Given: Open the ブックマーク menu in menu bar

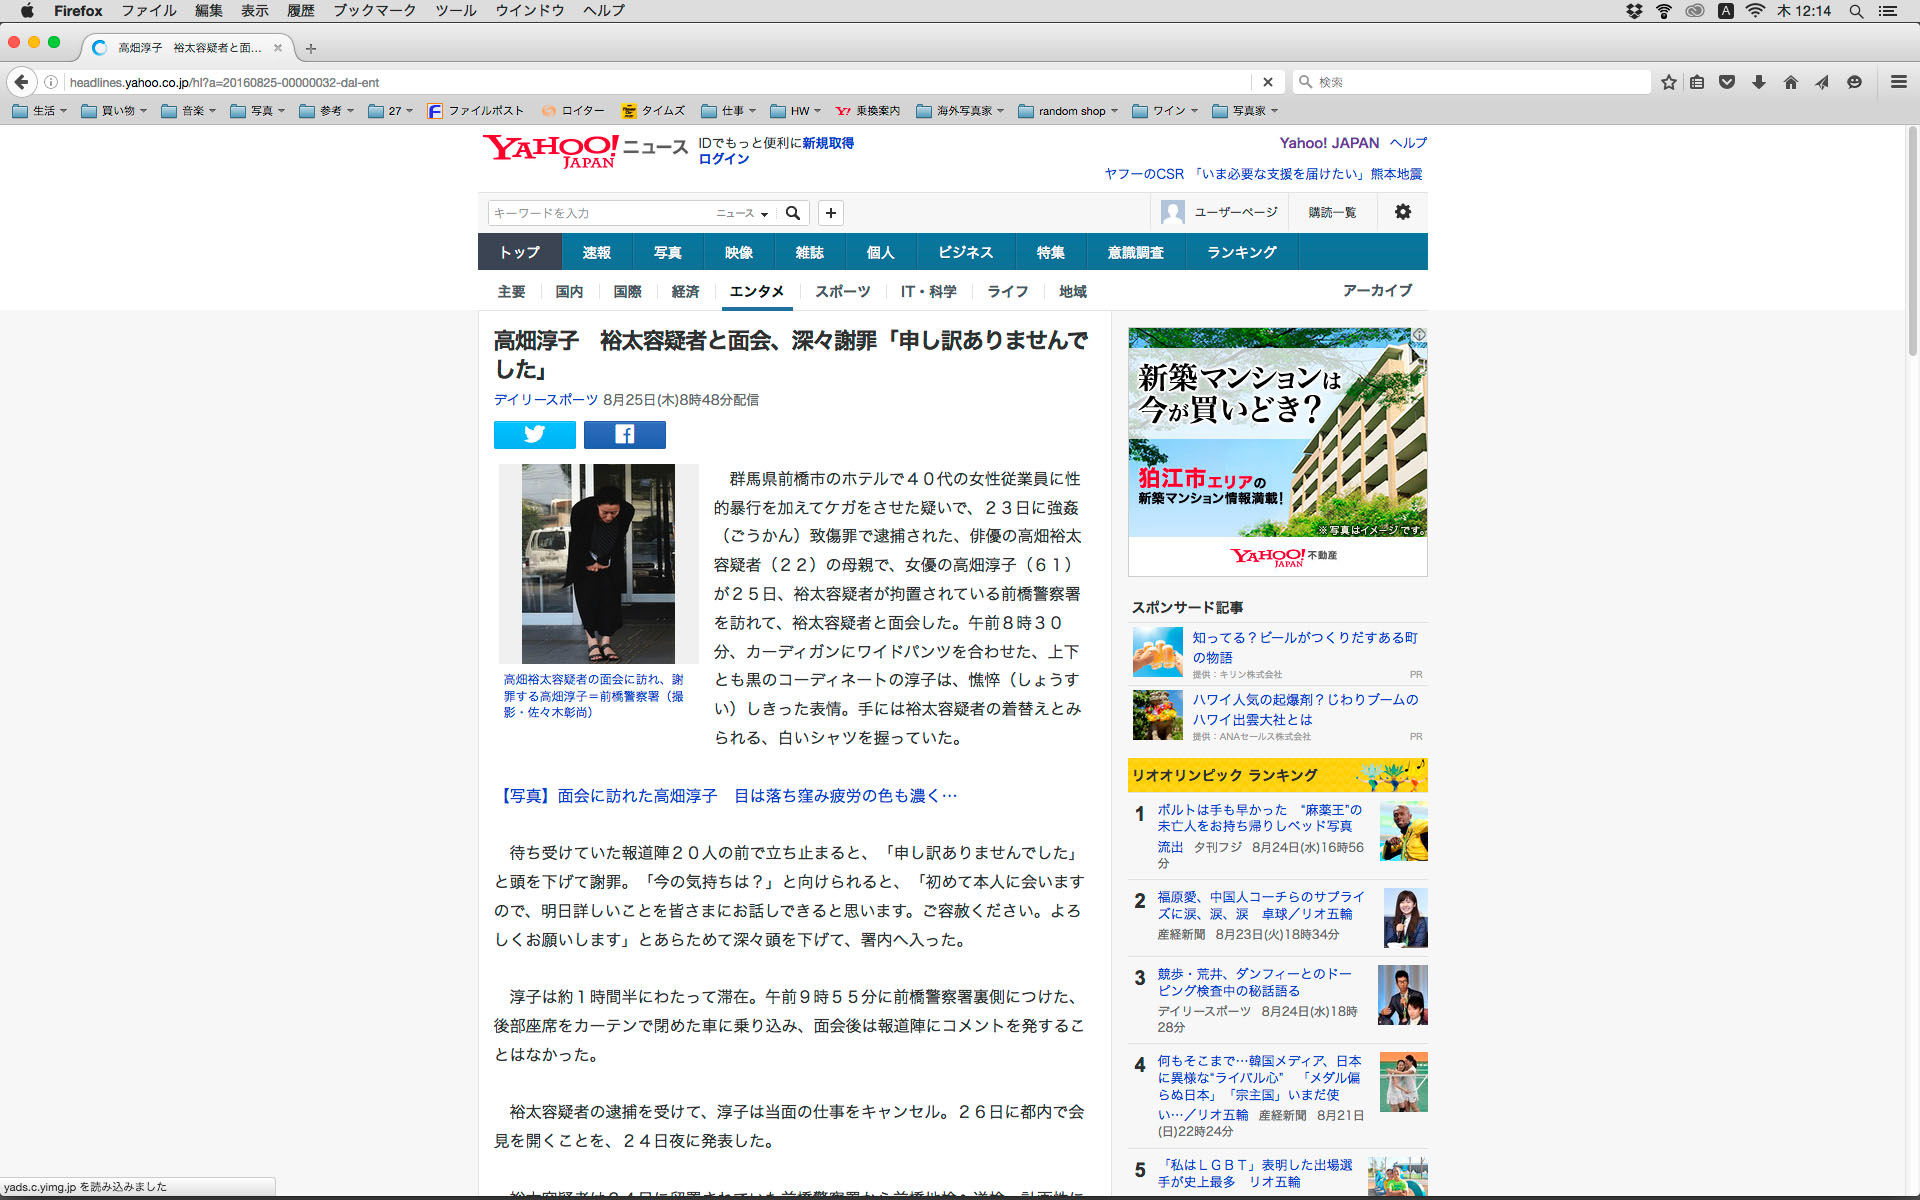Looking at the screenshot, I should coord(374,11).
